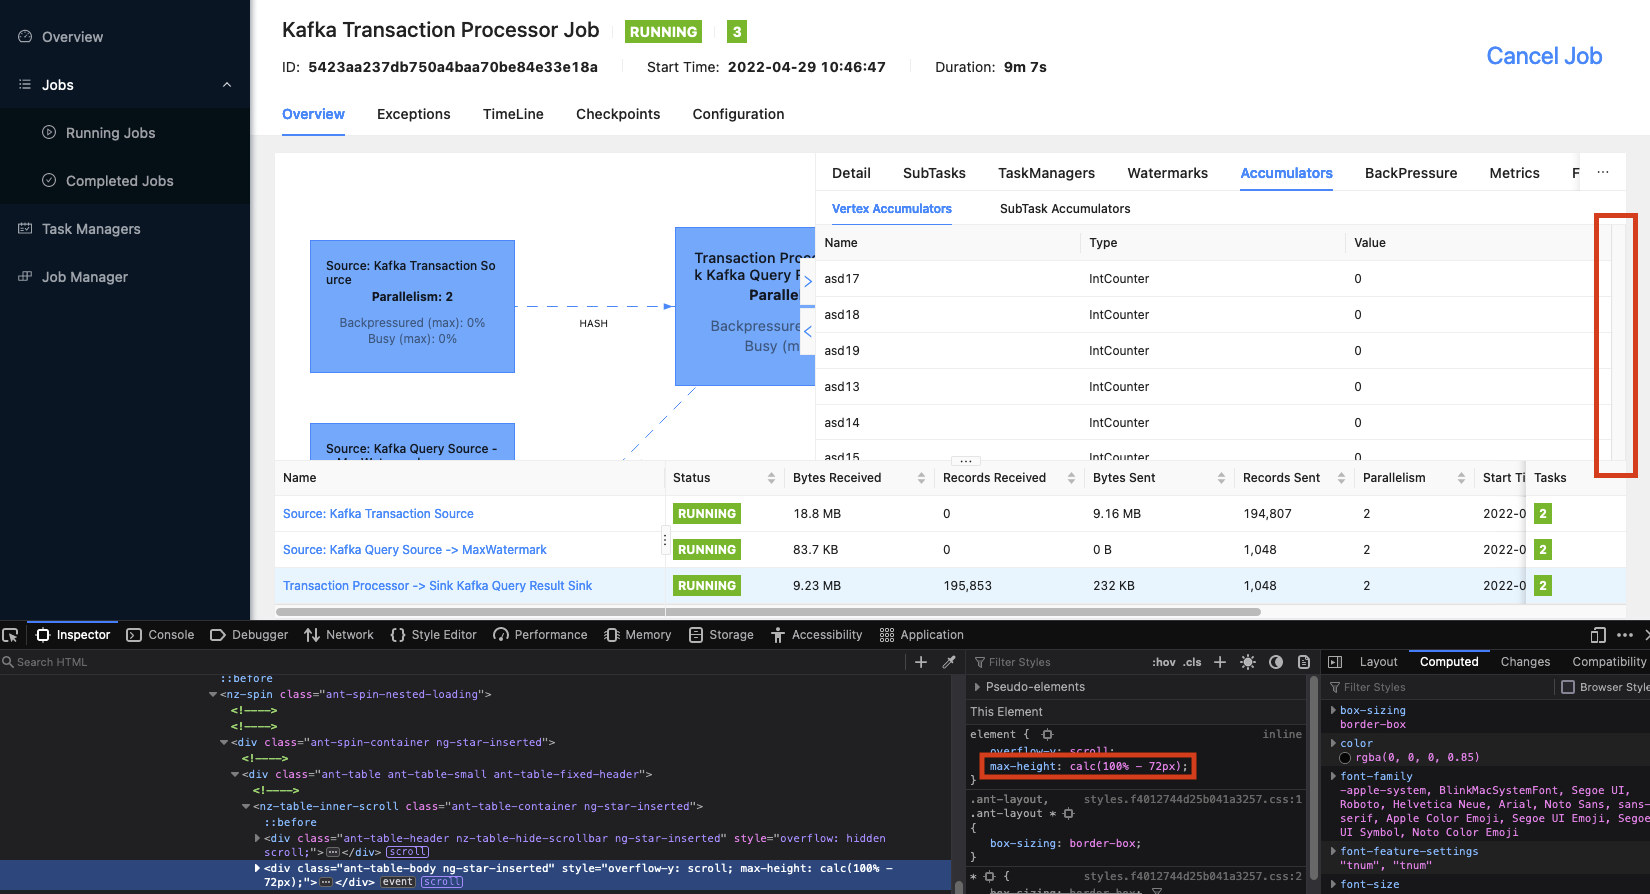Click the Filter Styles input in Rules pane

[x=1060, y=662]
